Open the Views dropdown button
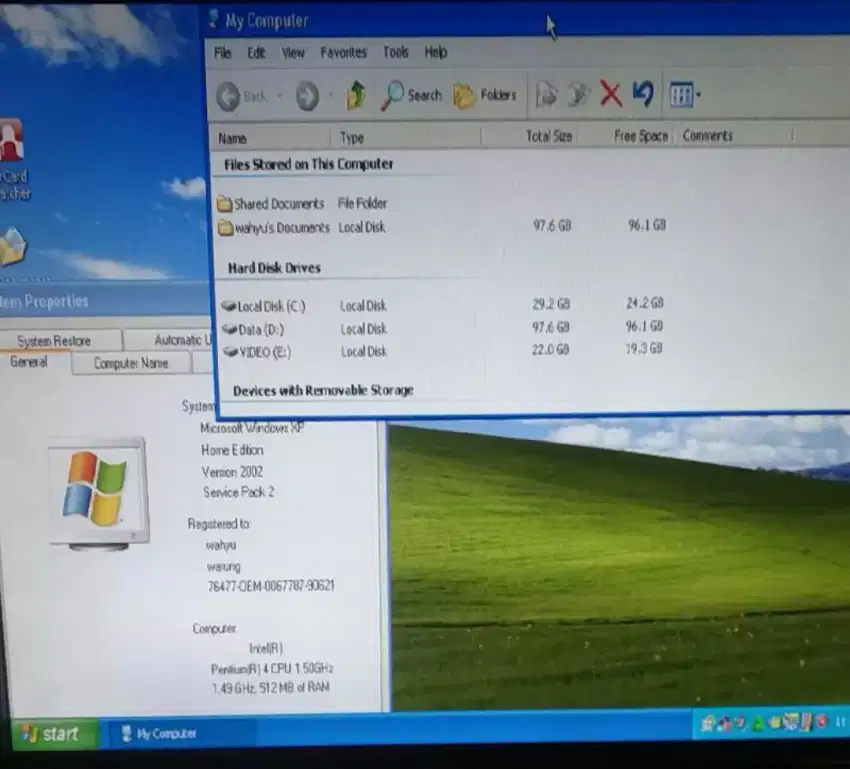 click(x=685, y=94)
